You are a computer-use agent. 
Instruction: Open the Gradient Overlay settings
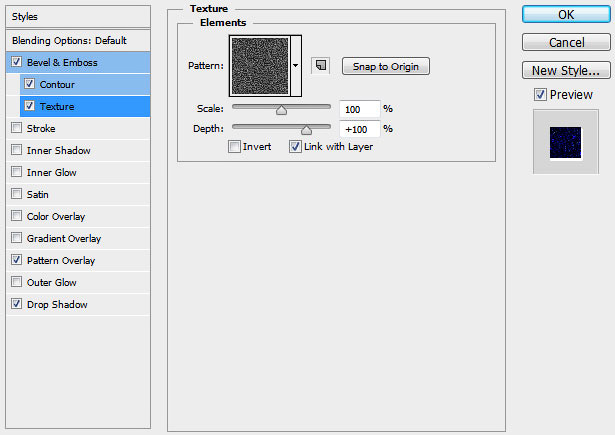tap(64, 238)
